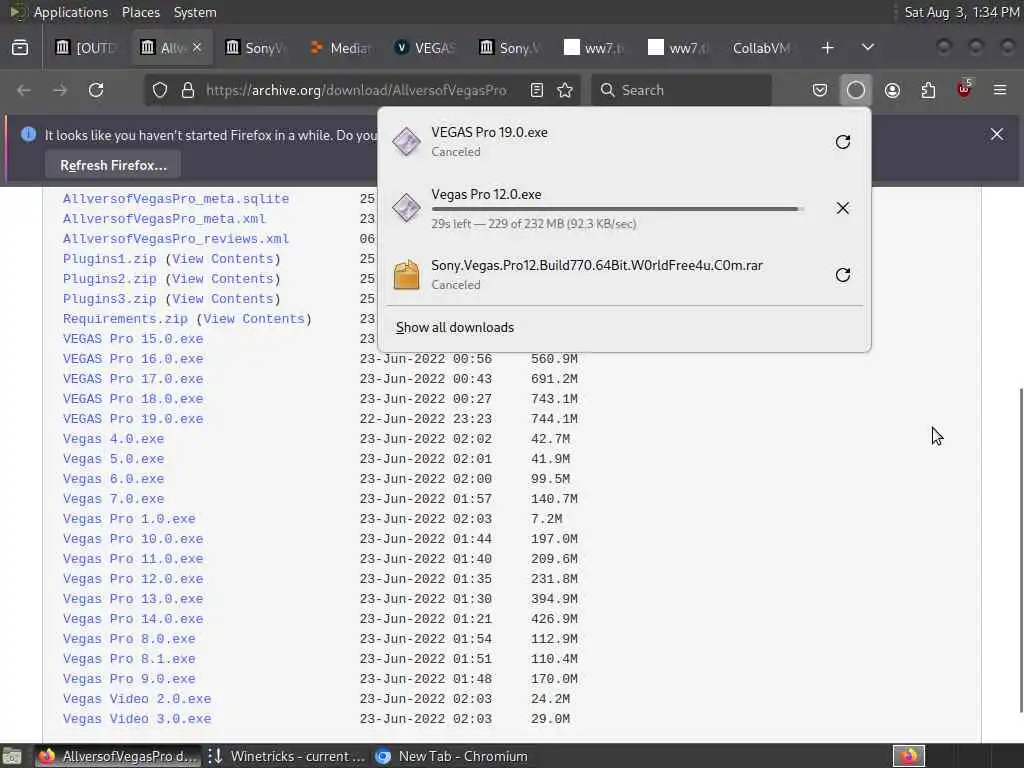Retry the Sony.Vegas.Pro12 rar download
This screenshot has width=1024, height=768.
tap(842, 275)
